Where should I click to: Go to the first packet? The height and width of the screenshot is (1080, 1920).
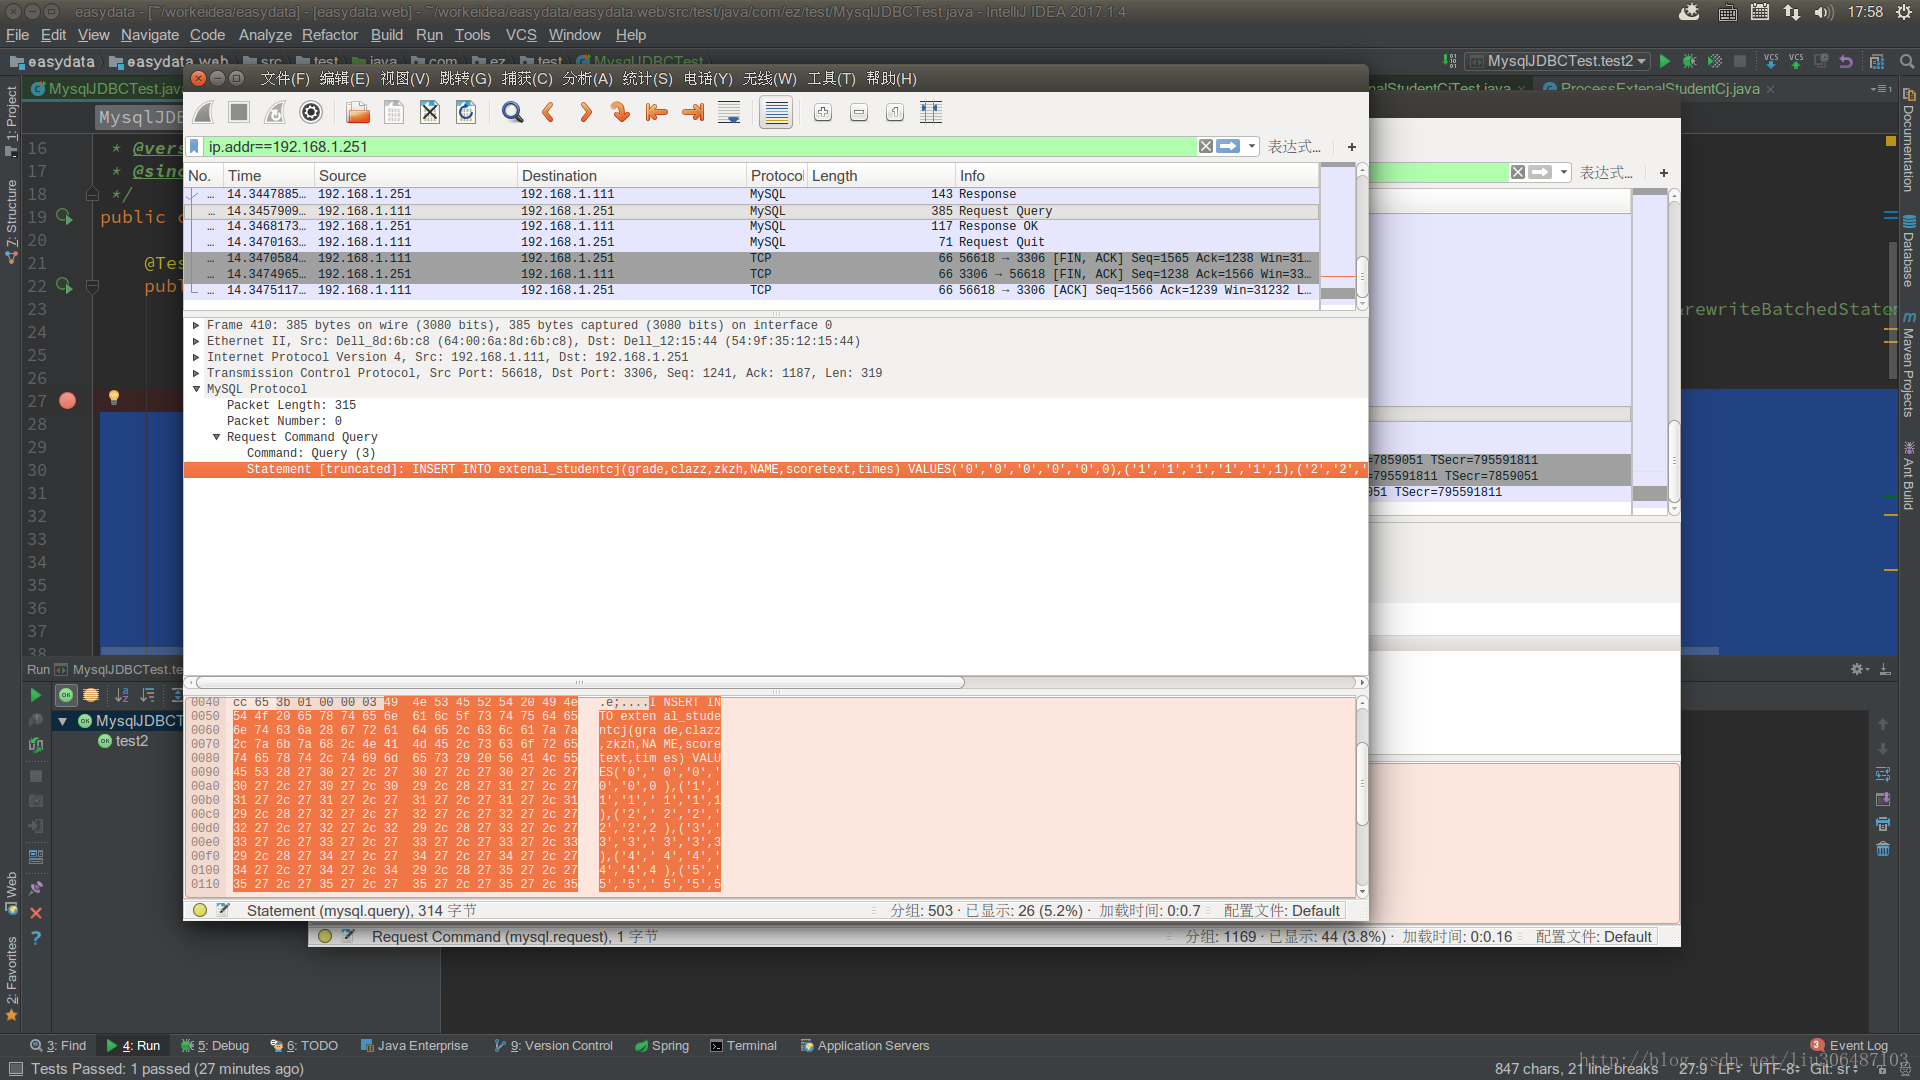coord(656,113)
